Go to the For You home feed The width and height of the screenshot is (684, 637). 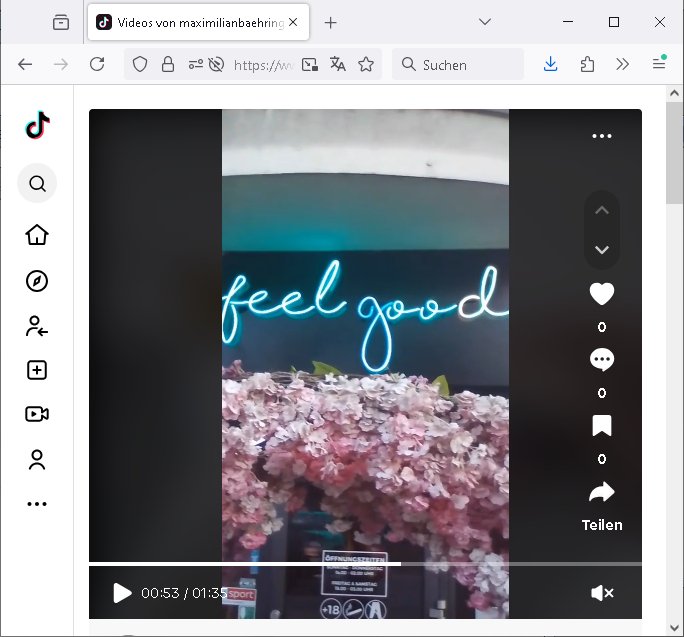[37, 235]
